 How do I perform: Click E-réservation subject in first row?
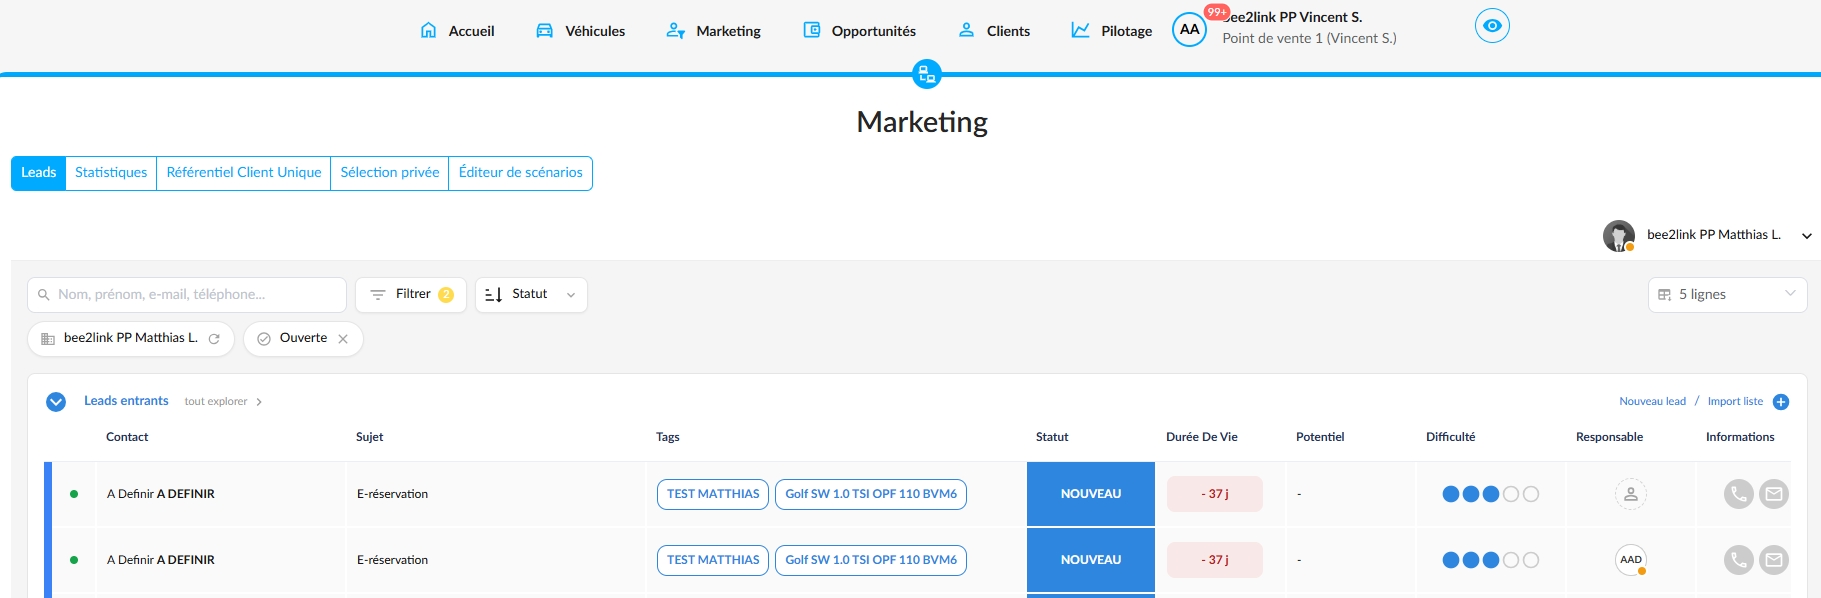pyautogui.click(x=392, y=494)
